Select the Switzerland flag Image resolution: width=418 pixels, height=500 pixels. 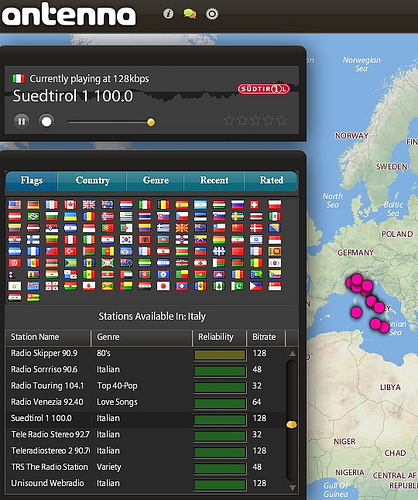point(255,204)
